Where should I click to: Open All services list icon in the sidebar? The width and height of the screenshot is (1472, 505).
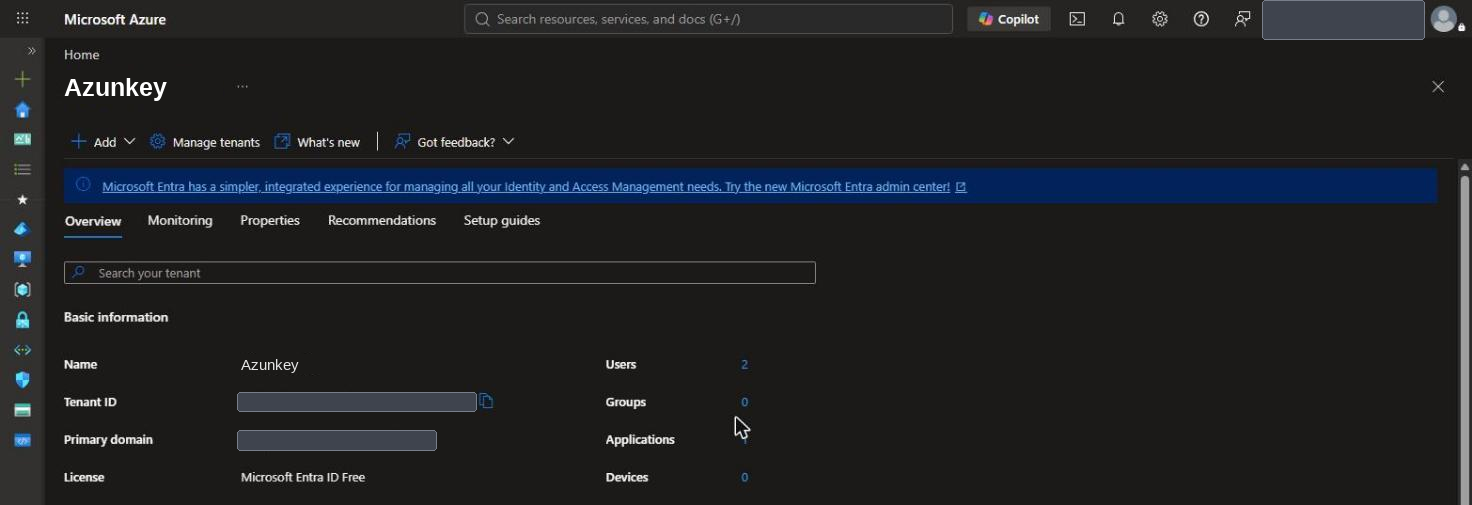tap(22, 169)
